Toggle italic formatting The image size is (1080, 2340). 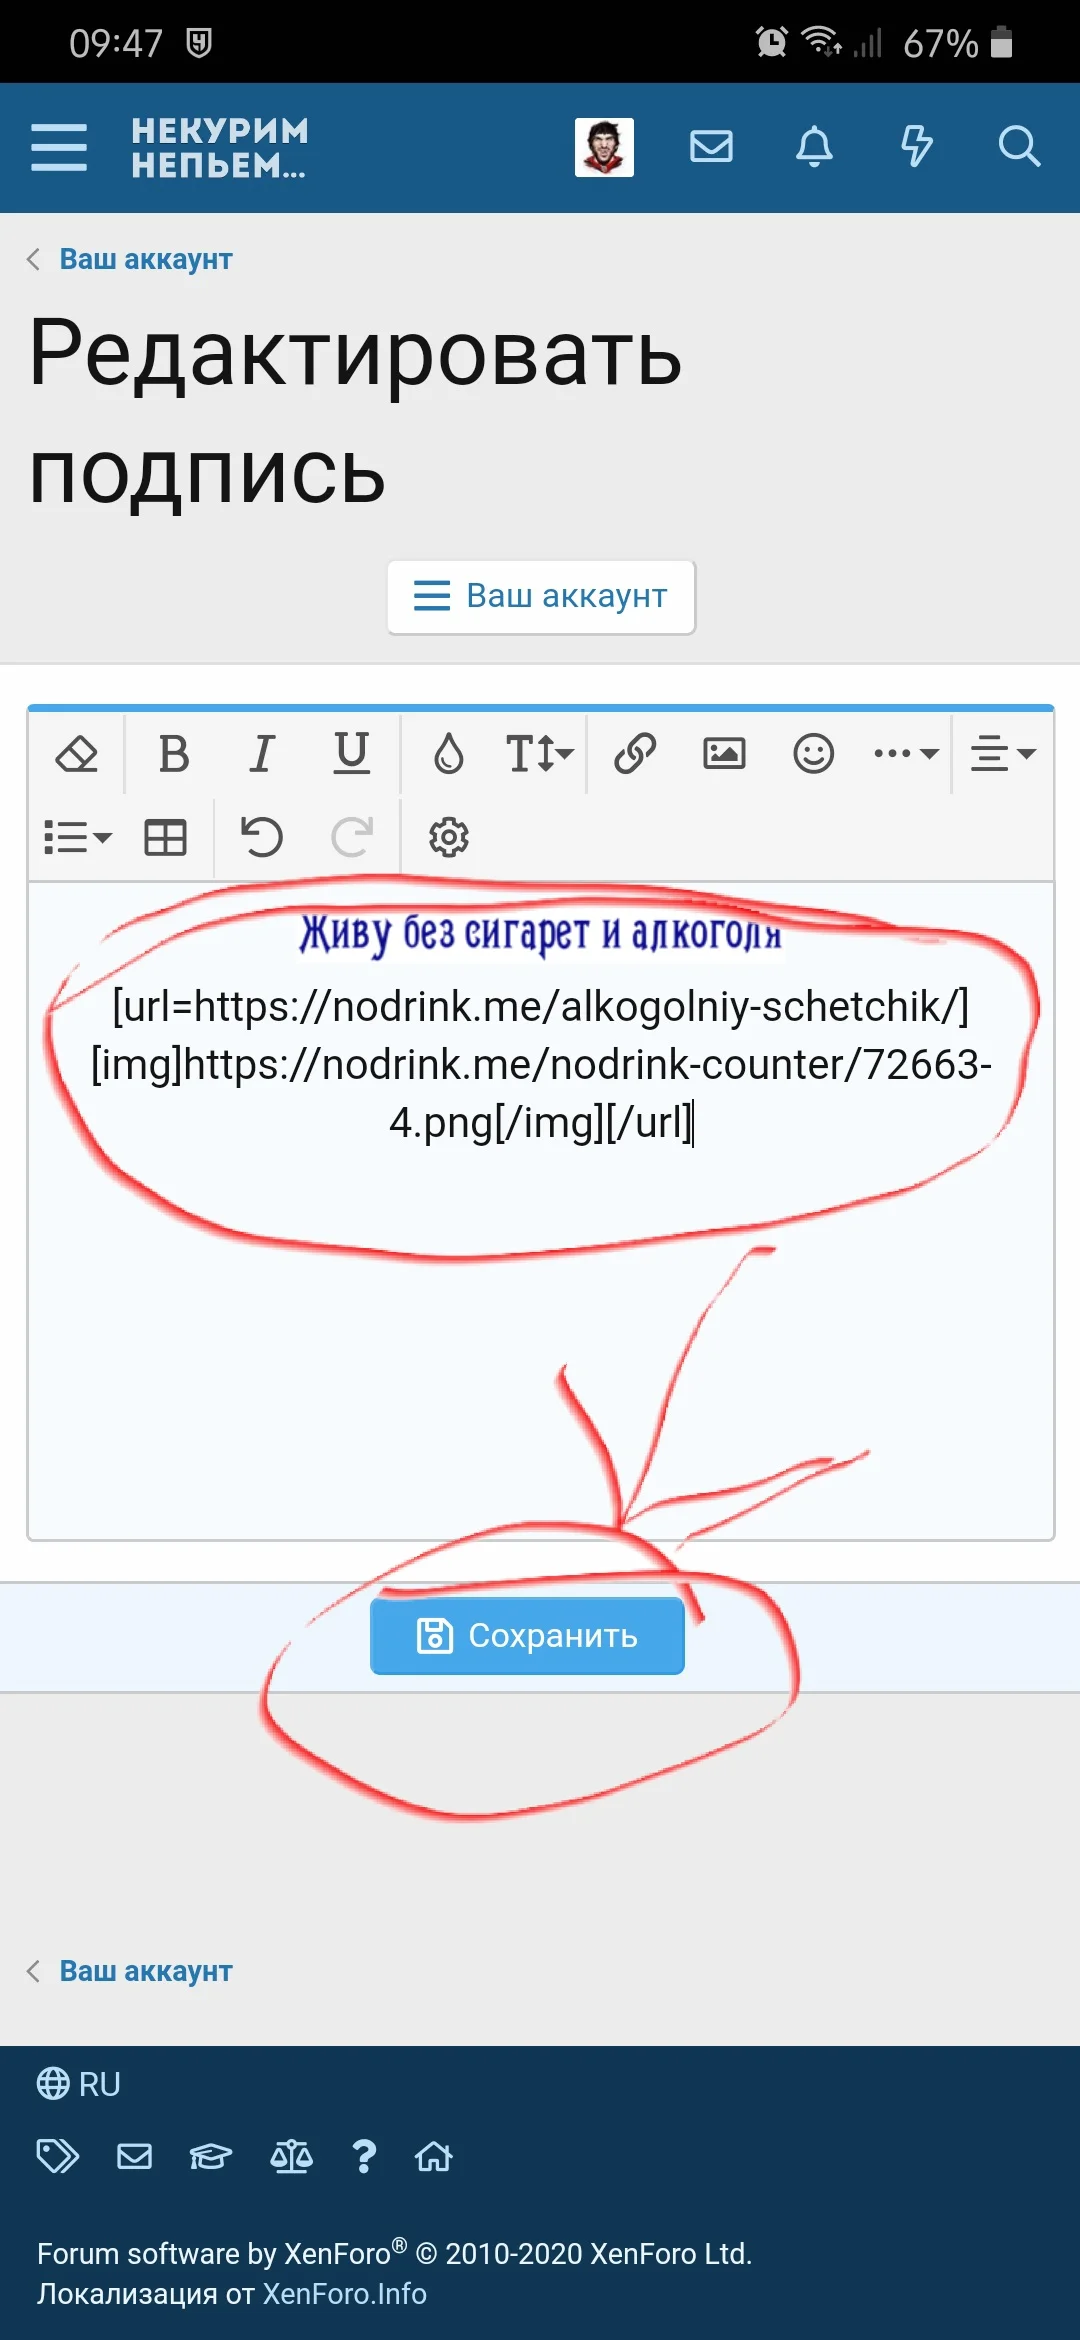(262, 753)
